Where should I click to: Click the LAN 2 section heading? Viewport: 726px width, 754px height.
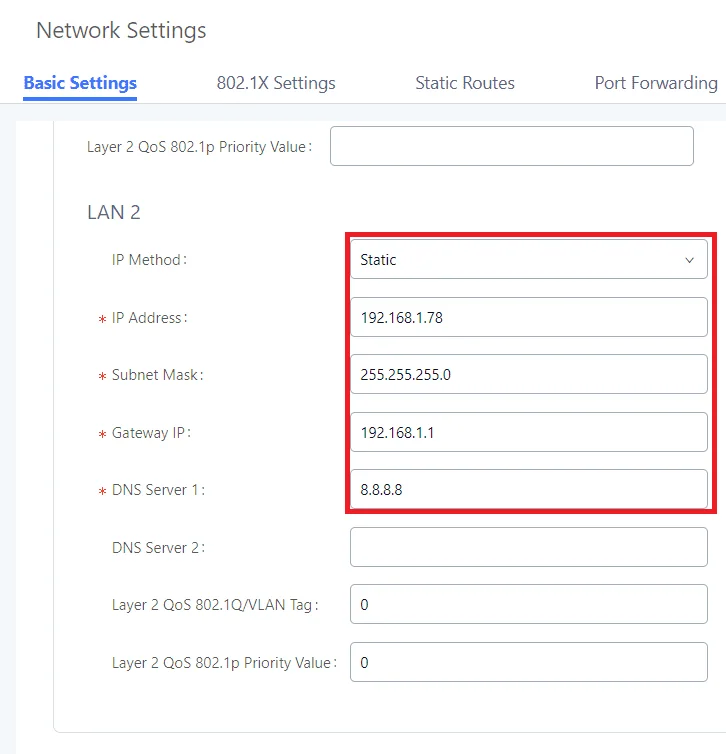114,212
